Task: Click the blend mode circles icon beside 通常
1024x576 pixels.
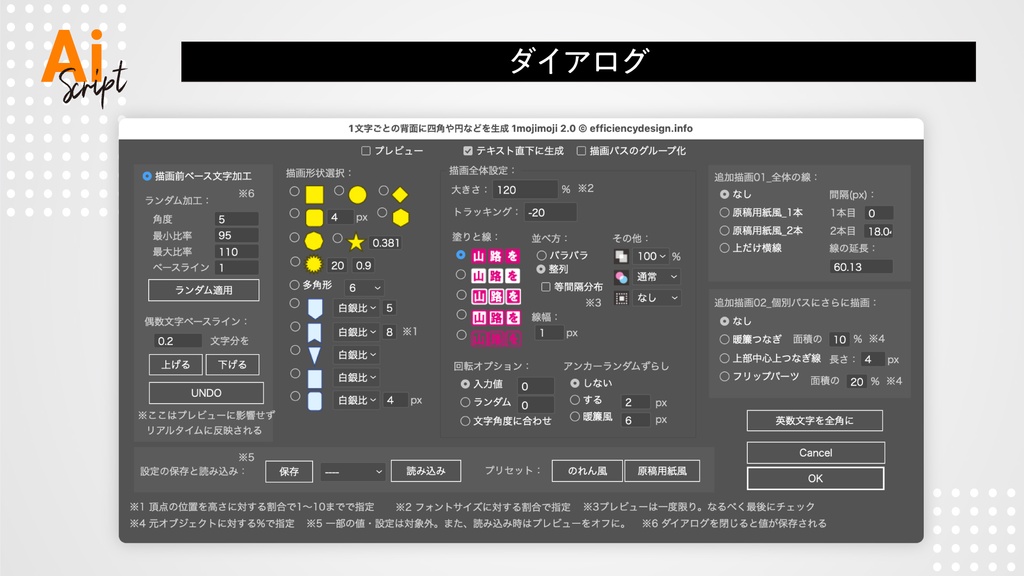Action: coord(622,277)
